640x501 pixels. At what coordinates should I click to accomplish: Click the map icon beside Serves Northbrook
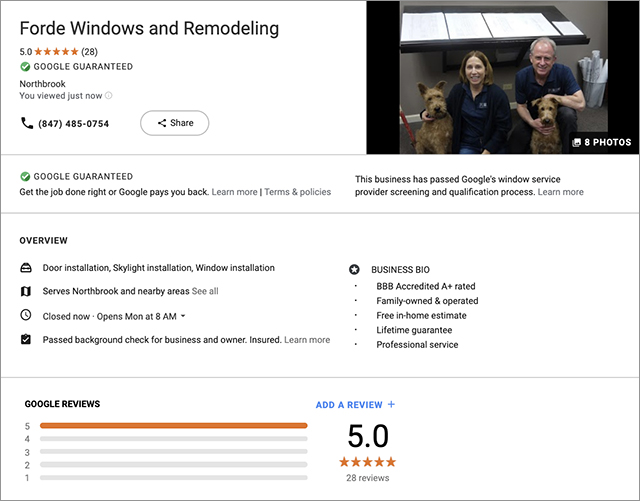pos(26,291)
